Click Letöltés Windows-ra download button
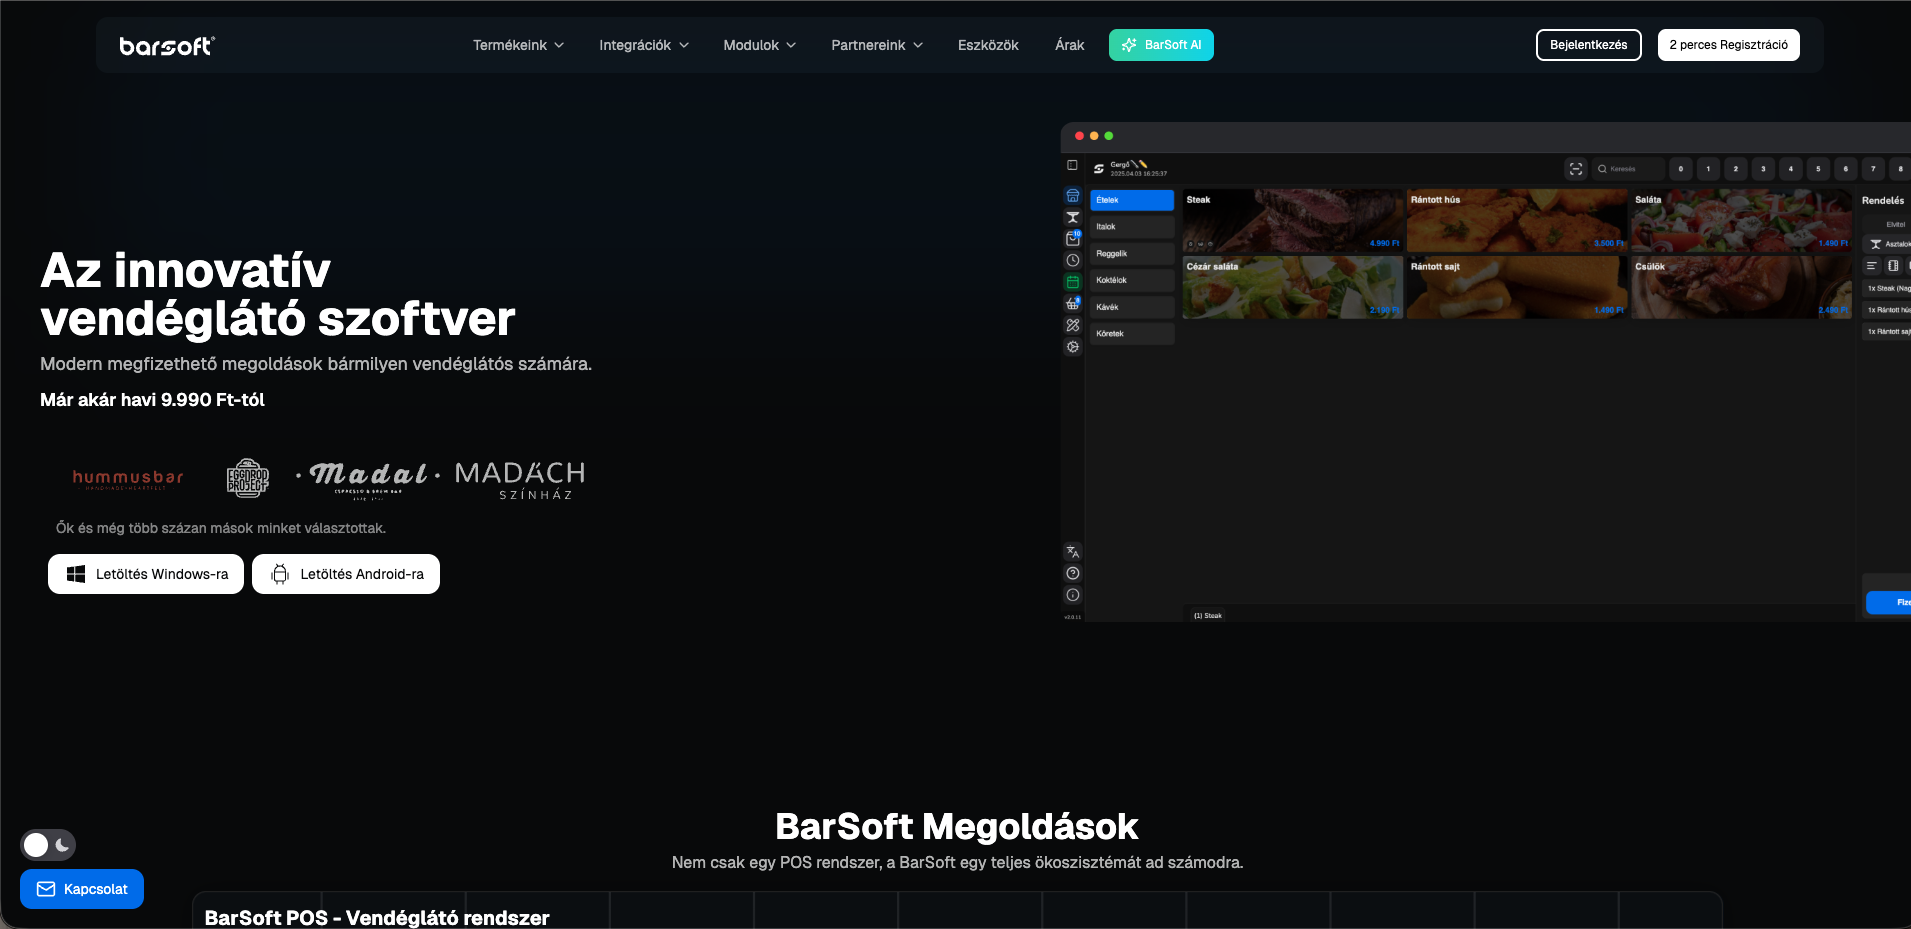Screen dimensions: 1911x929 click(146, 574)
